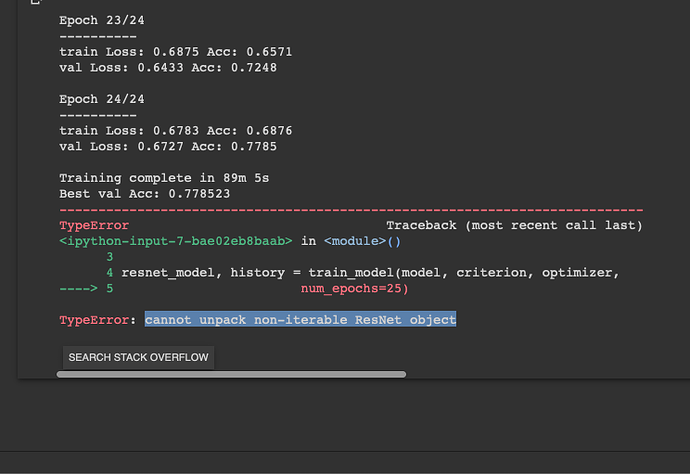Viewport: 690px width, 474px height.
Task: Click the '----> 5' traceback arrow
Action: tap(86, 288)
